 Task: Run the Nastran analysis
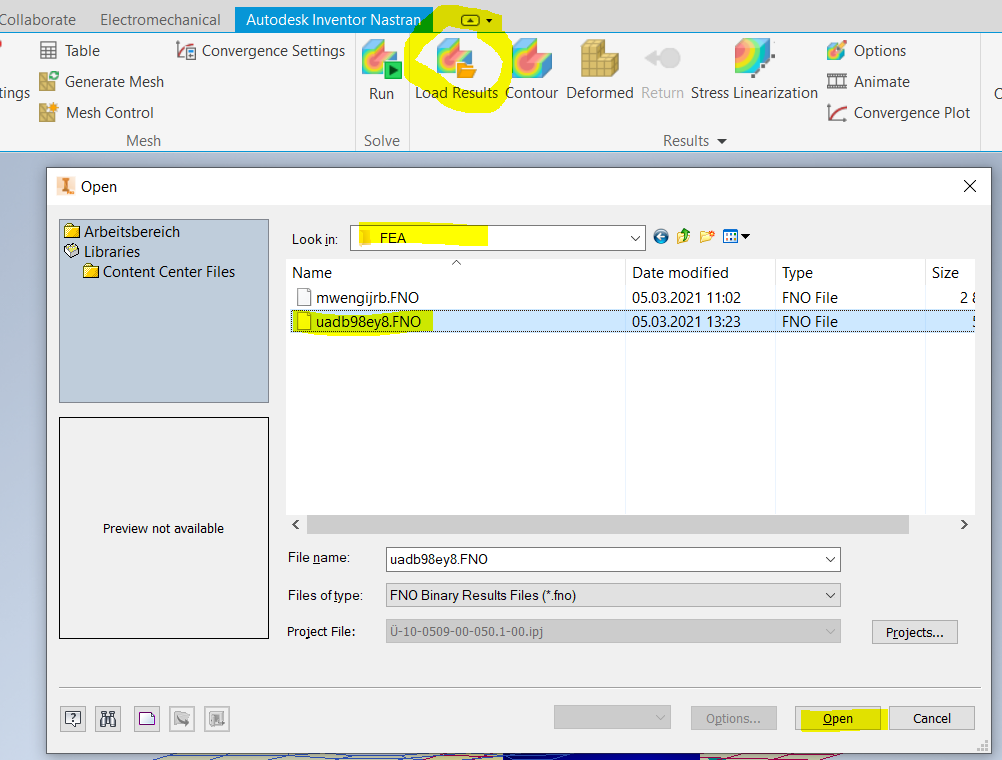click(381, 70)
